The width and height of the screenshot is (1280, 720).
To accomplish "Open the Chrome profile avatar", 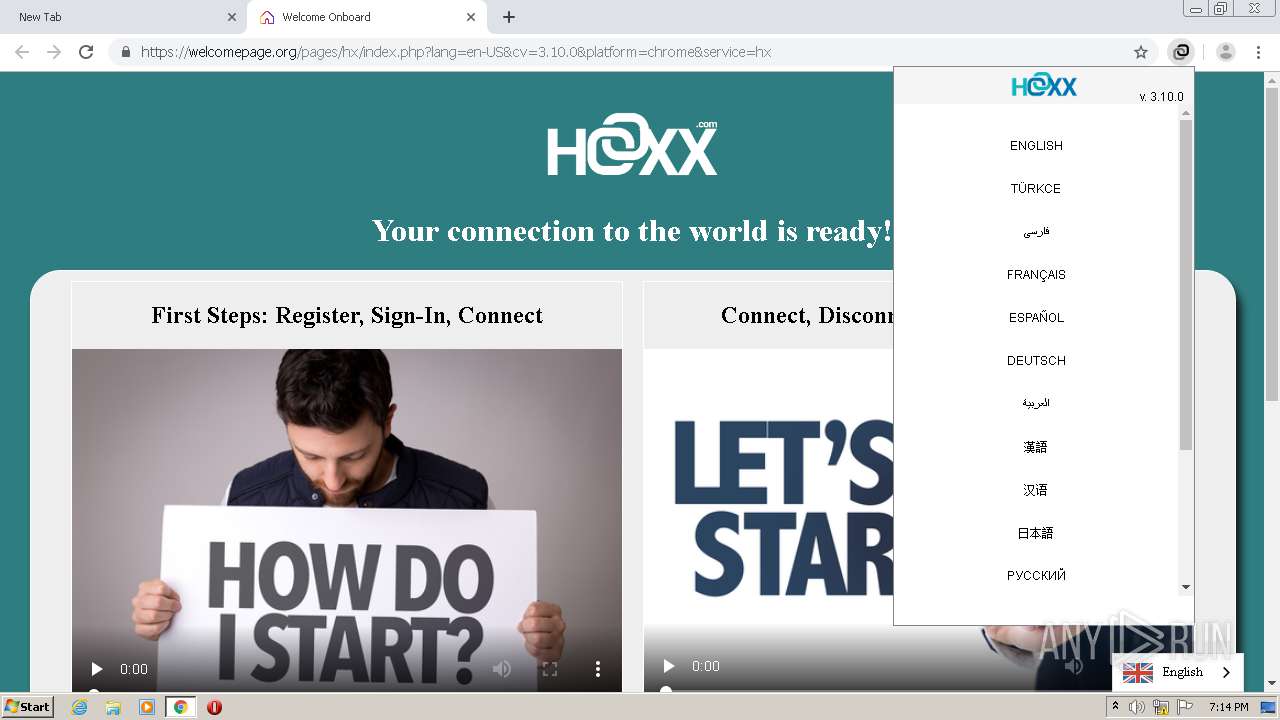I will [x=1226, y=52].
